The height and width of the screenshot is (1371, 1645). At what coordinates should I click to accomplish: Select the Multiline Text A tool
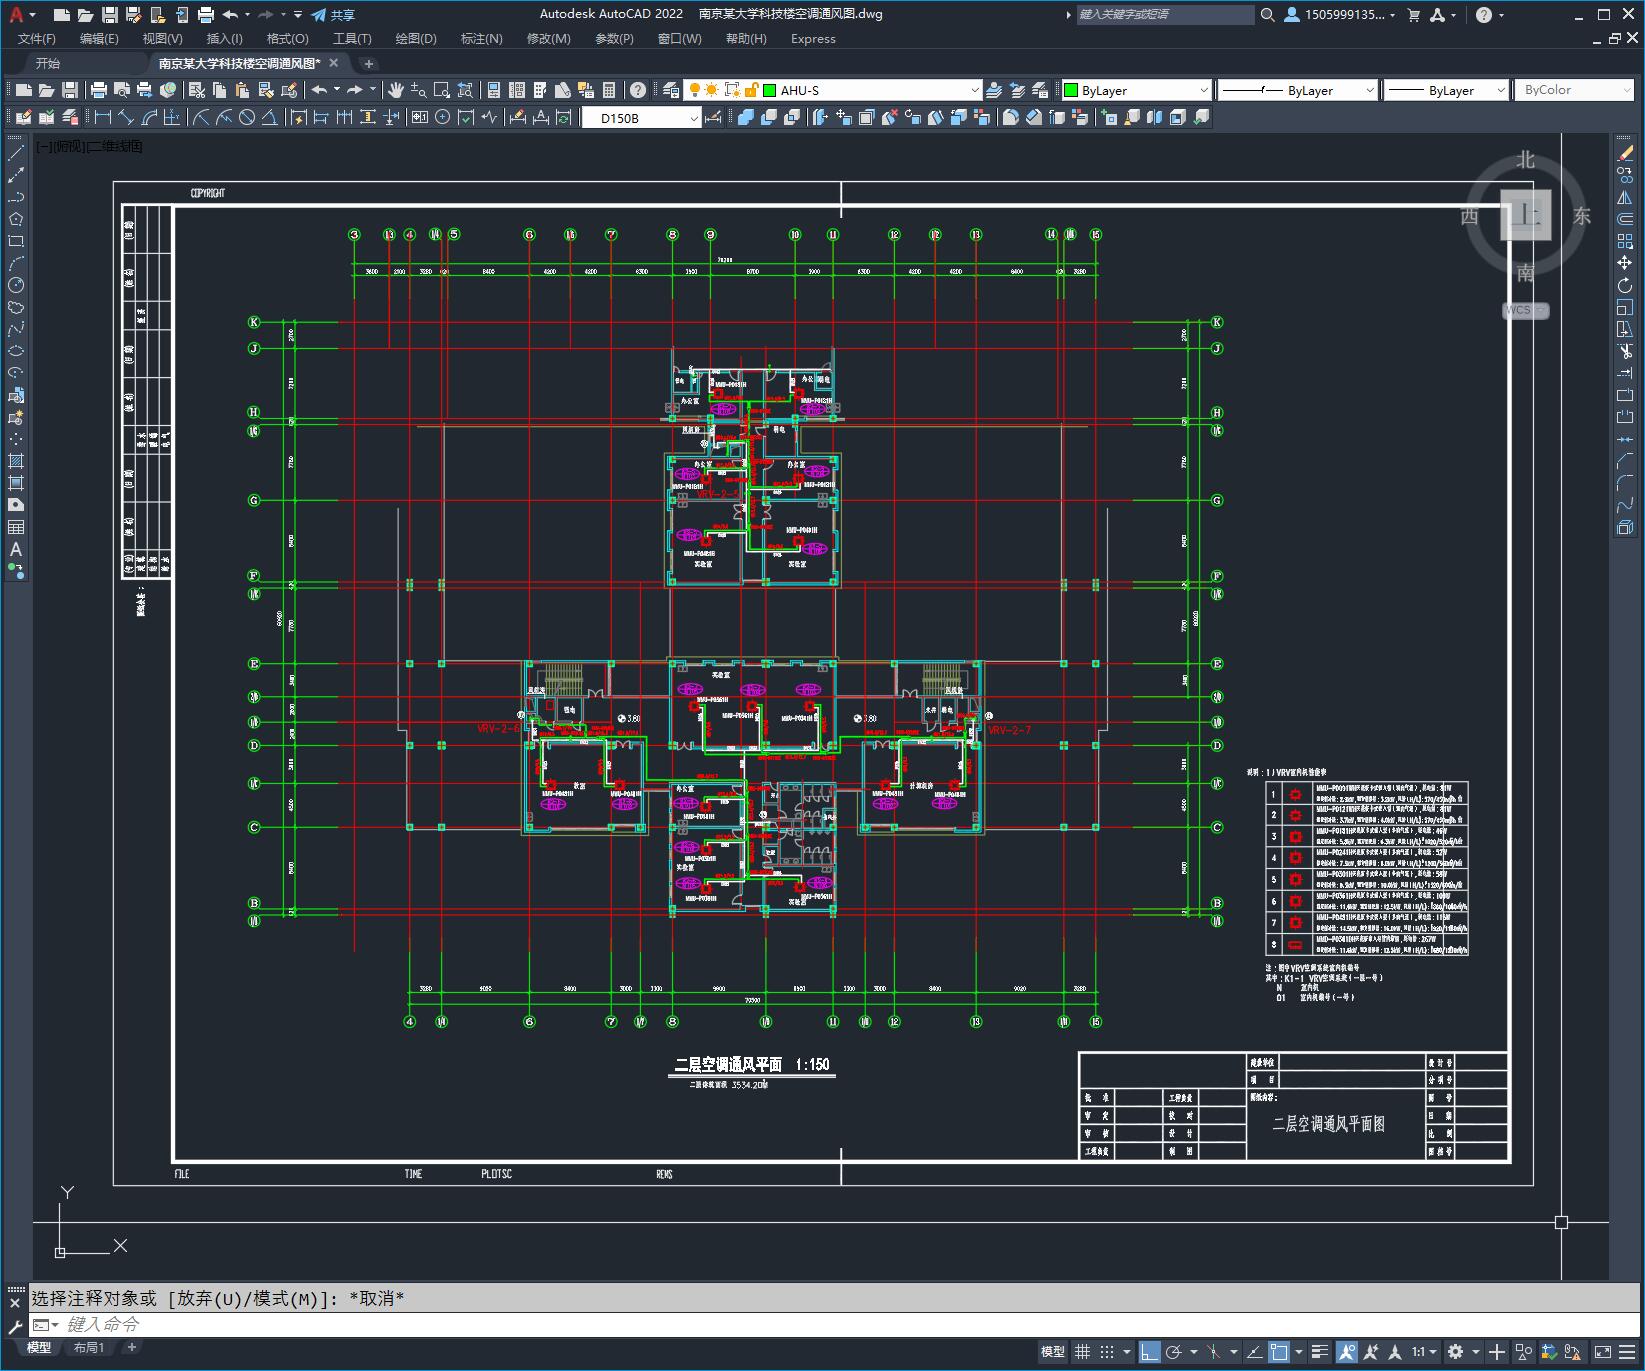(16, 549)
